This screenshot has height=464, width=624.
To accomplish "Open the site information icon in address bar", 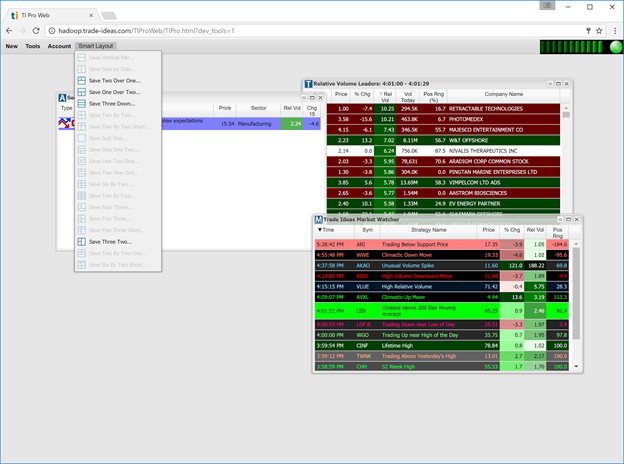I will tap(52, 31).
